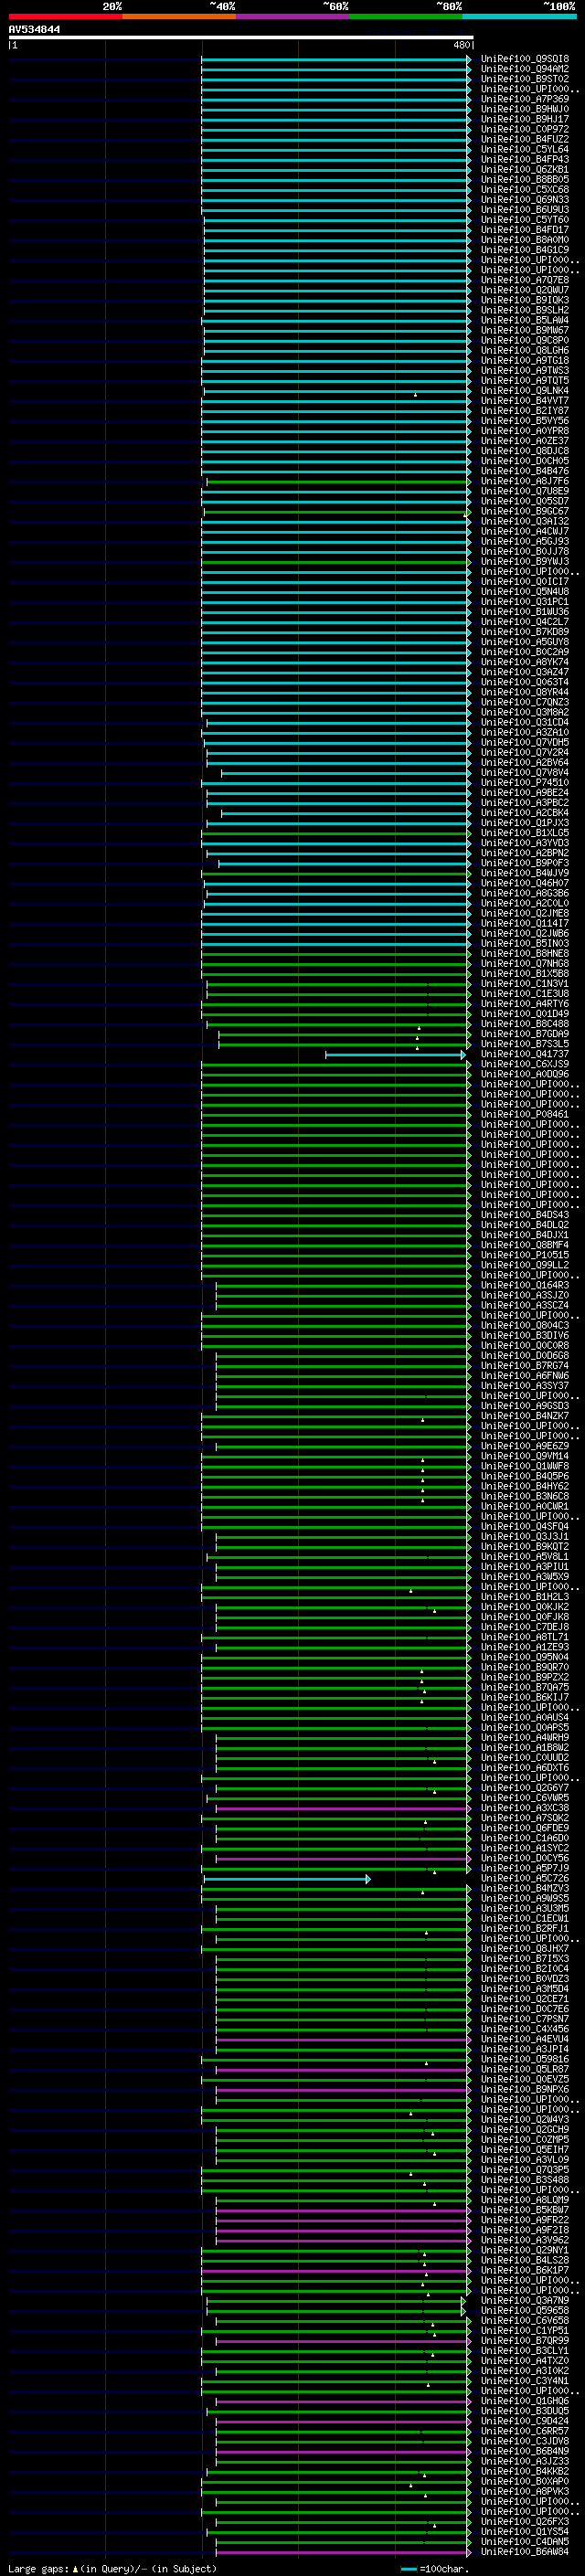Screen dimensions: 585x2576
Task: Select the query name AV534844 label
Action: 34,30
